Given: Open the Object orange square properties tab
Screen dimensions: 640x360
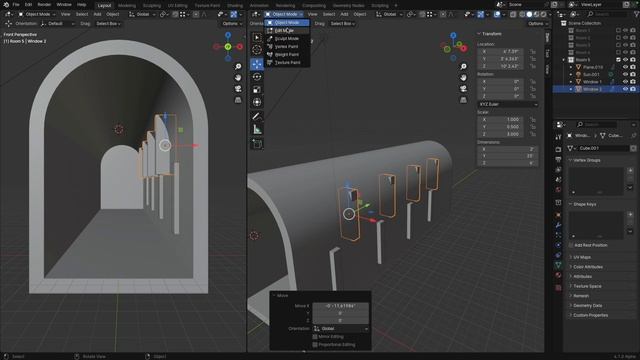Looking at the screenshot, I should (558, 215).
